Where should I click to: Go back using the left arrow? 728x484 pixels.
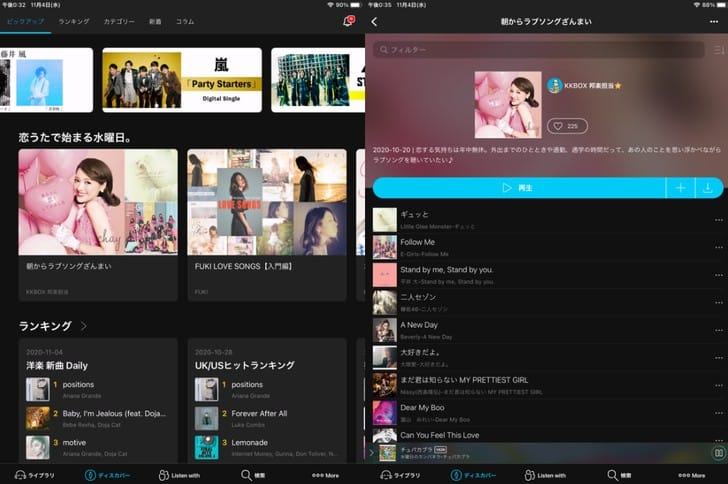pos(374,21)
